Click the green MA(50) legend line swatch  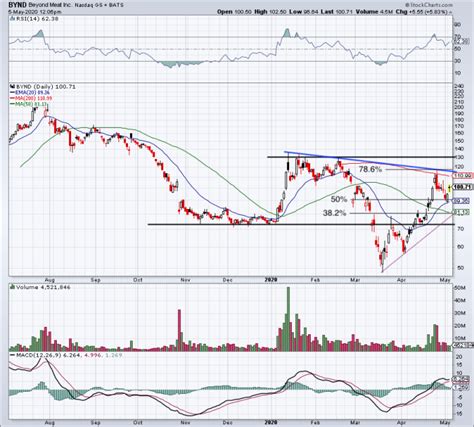[13, 104]
